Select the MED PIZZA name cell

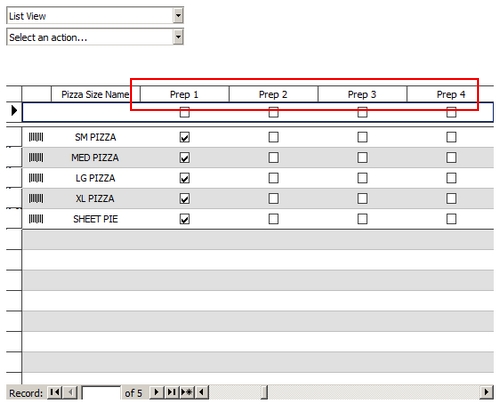(95, 157)
